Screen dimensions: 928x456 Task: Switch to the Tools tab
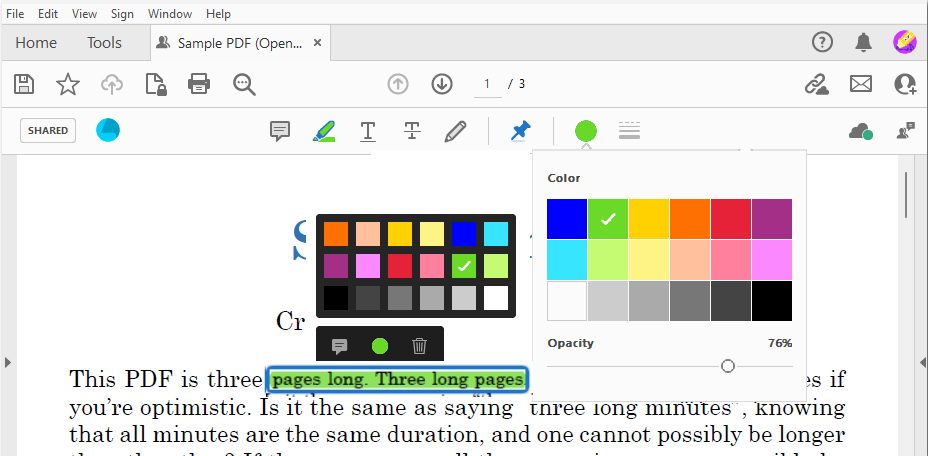point(104,43)
